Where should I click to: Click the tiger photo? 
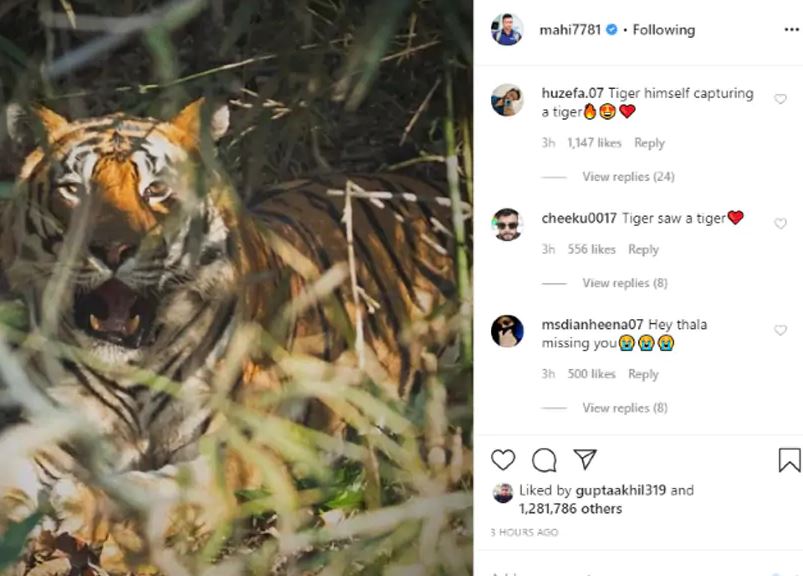tap(236, 288)
